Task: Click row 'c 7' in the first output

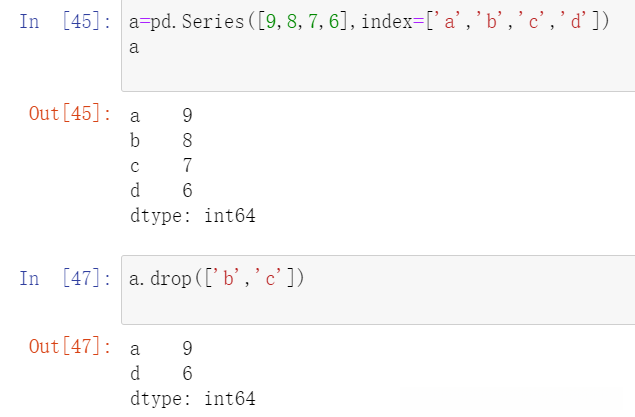Action: [x=160, y=166]
